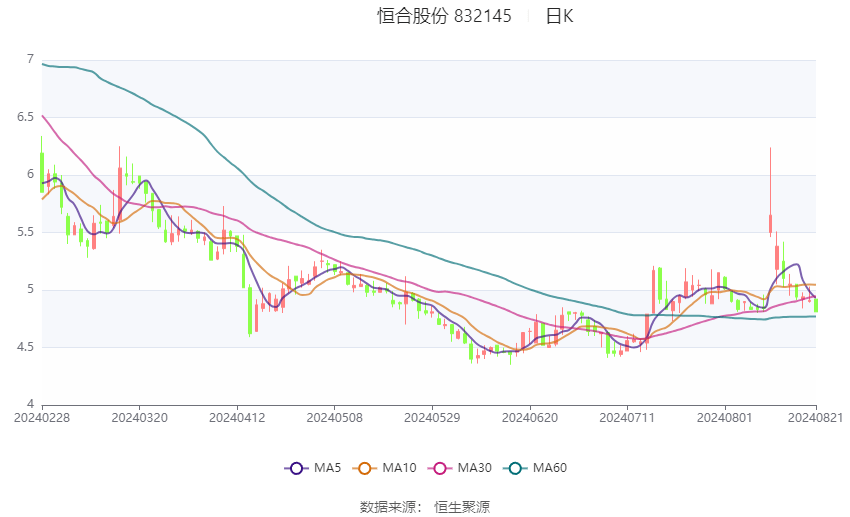Click the 20240228 x-axis date label
Image resolution: width=850 pixels, height=517 pixels.
click(42, 418)
